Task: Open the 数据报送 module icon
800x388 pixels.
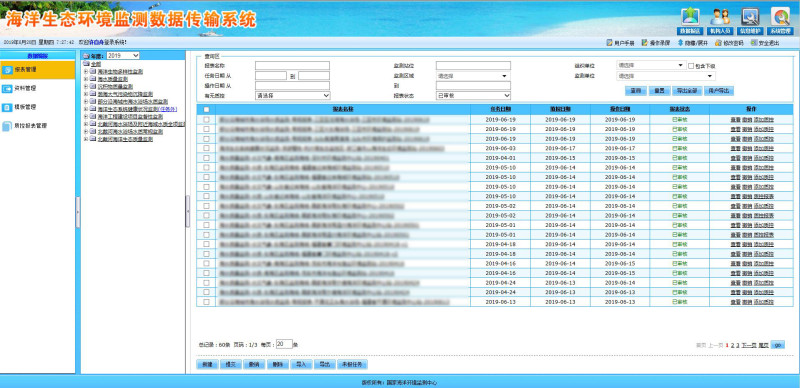Action: (690, 20)
